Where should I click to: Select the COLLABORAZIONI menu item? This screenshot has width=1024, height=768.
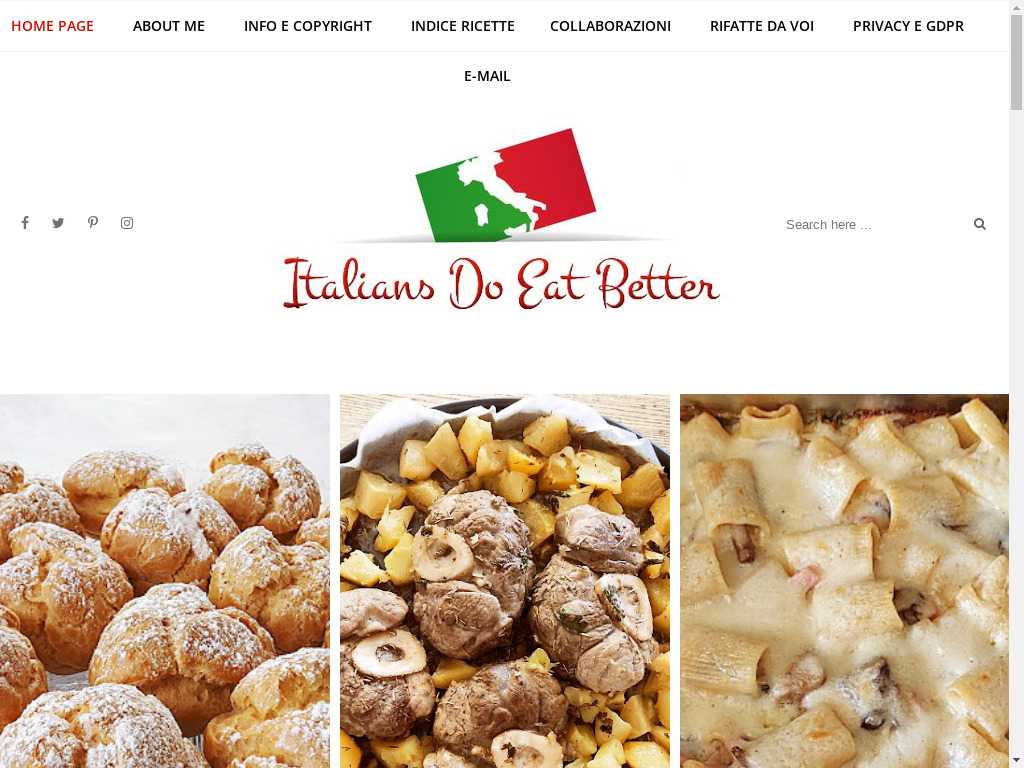(610, 26)
